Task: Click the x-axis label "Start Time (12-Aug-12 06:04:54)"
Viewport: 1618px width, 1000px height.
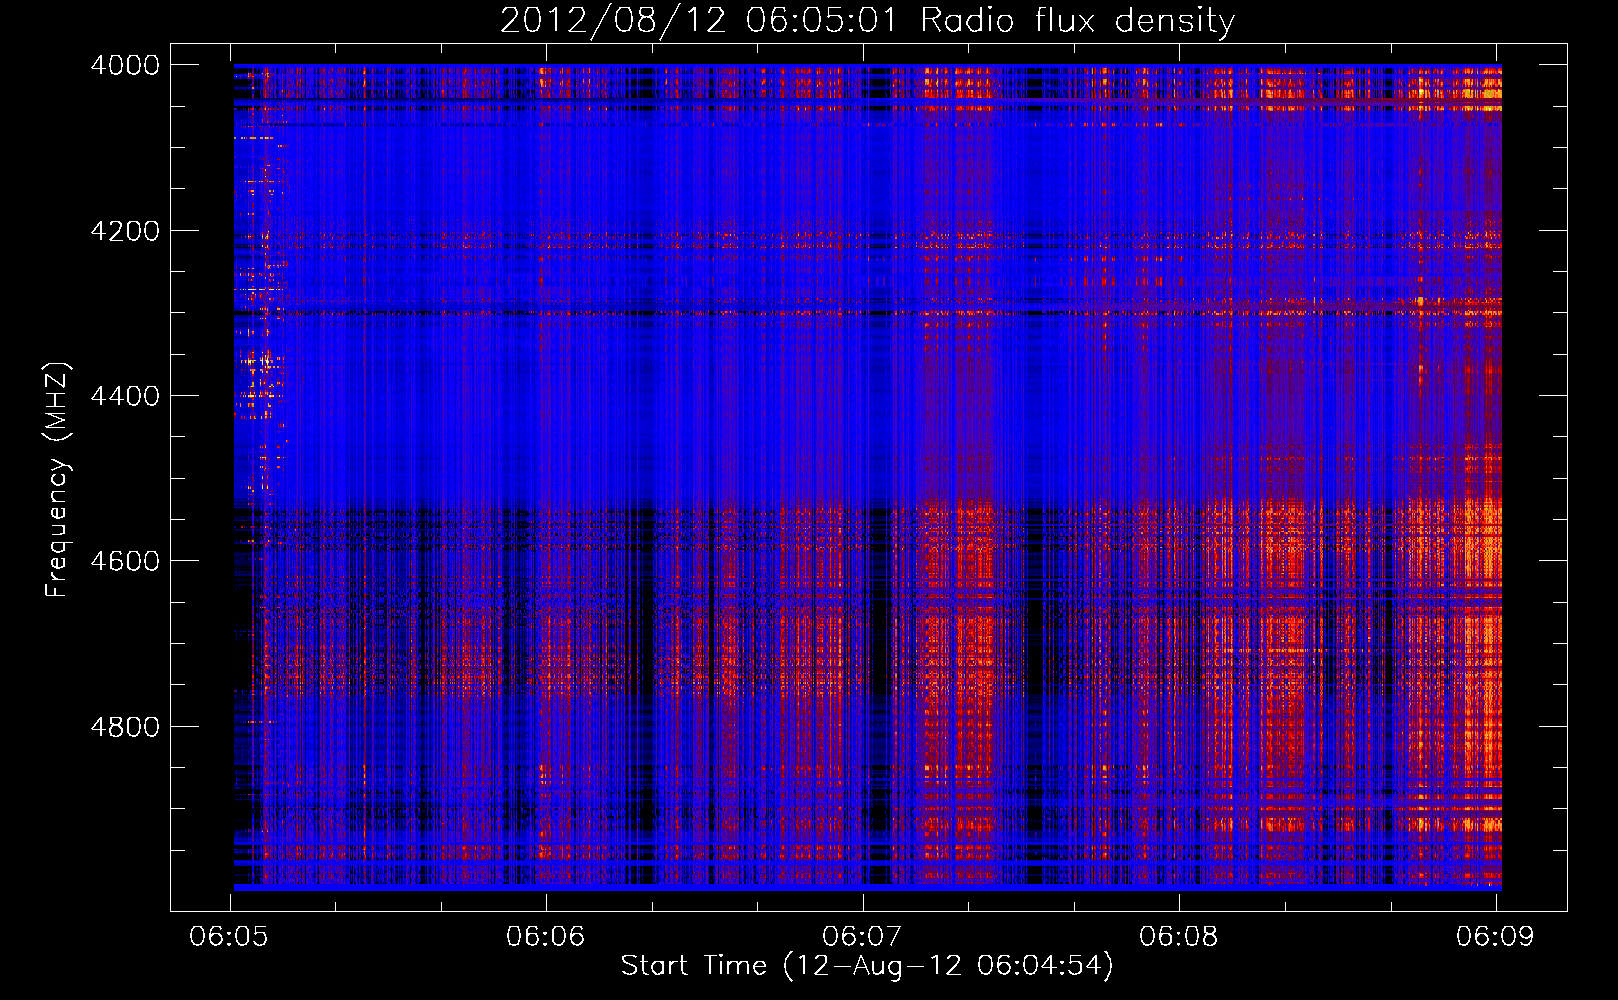Action: [x=867, y=966]
